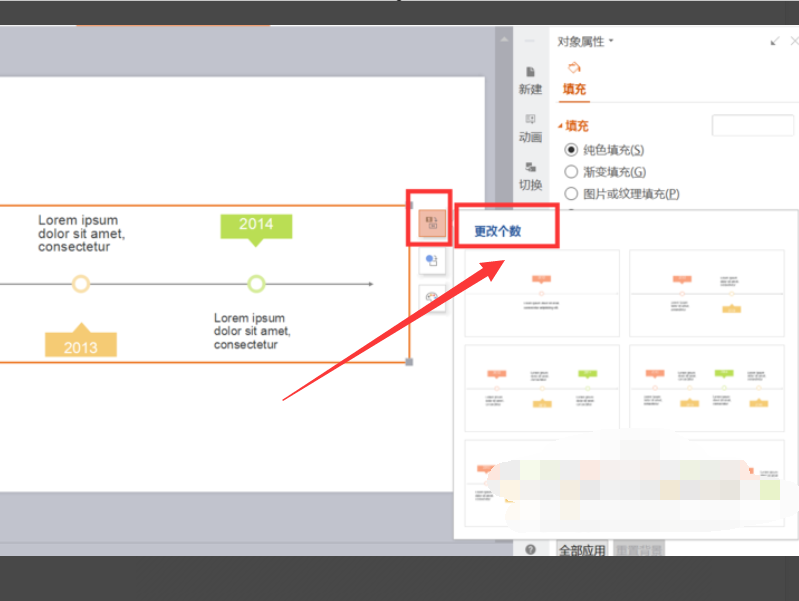Click the 全部应用 button
The width and height of the screenshot is (799, 601).
582,550
